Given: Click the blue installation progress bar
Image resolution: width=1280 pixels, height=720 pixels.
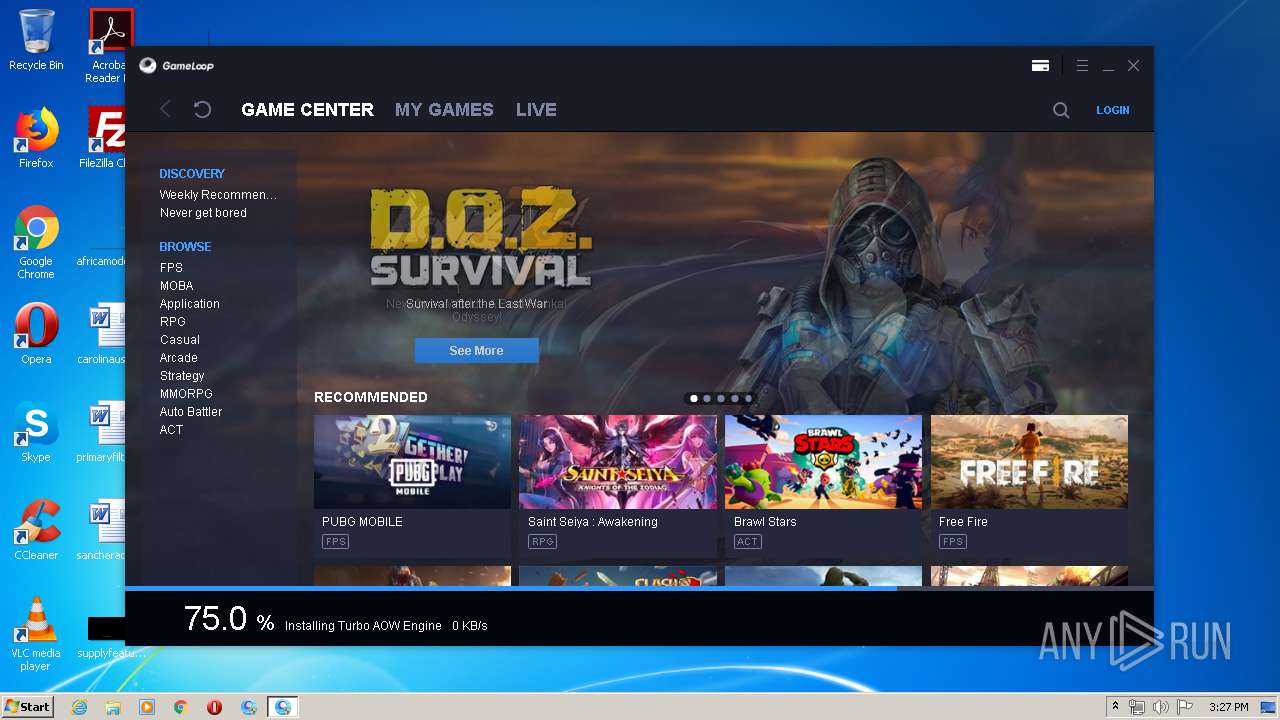Looking at the screenshot, I should (x=511, y=588).
